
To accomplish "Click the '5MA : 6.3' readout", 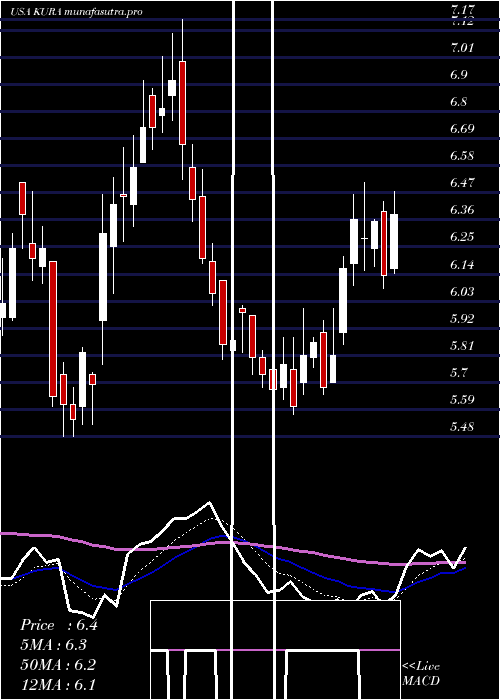I will click(x=54, y=645).
